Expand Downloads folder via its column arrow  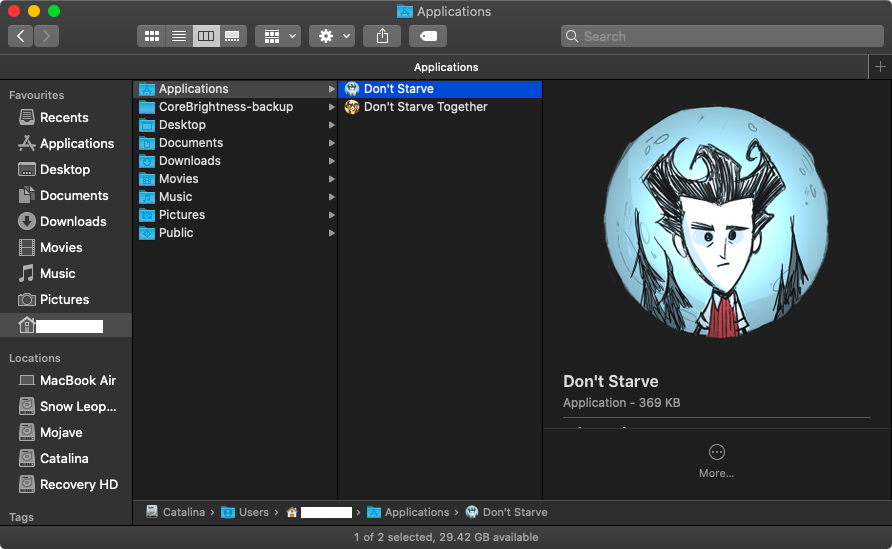(x=331, y=161)
